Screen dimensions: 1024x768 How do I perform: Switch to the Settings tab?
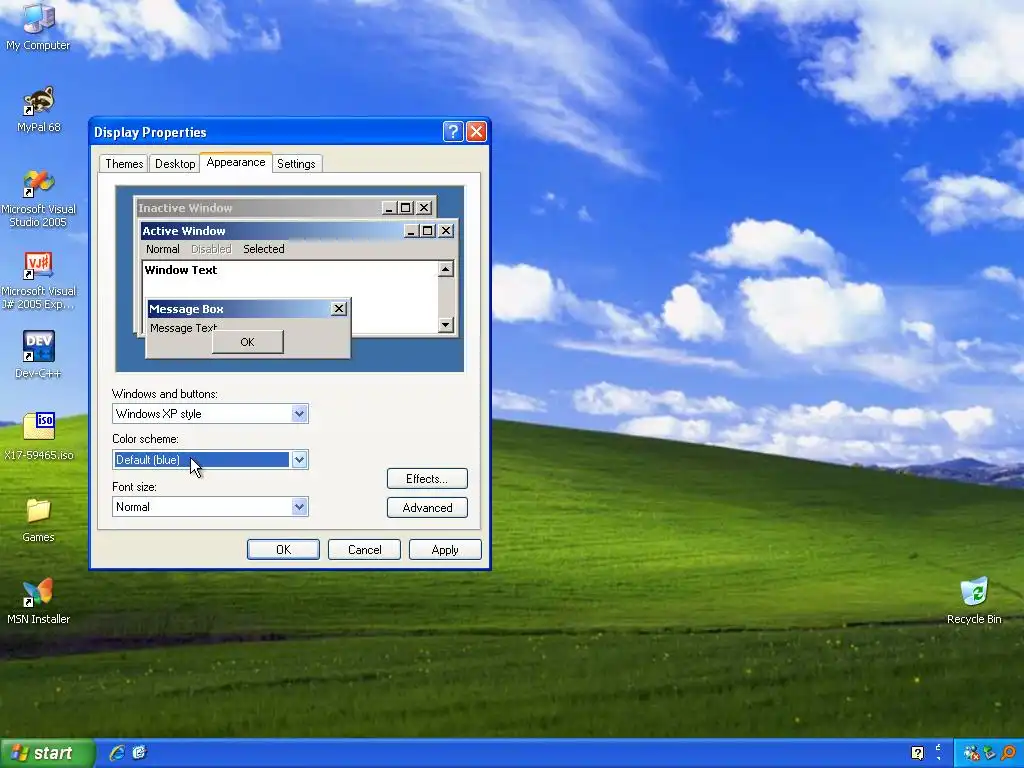coord(296,164)
